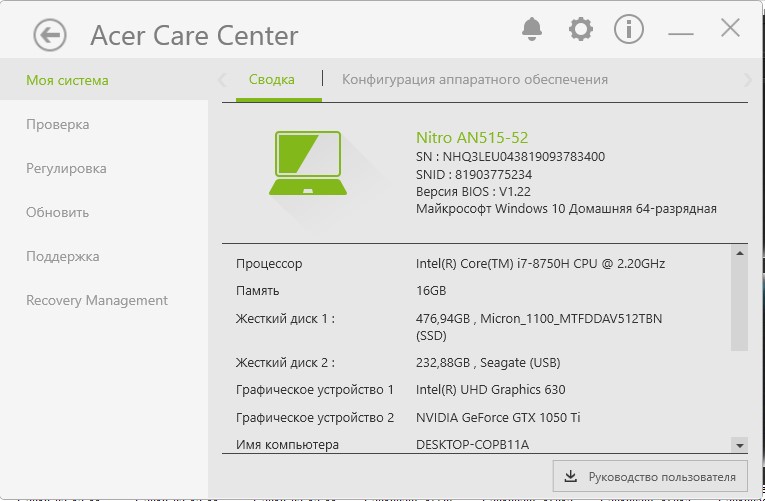Viewport: 765px width, 501px height.
Task: Switch to Конфигурация аппаратного обеспечения tab
Action: [475, 80]
